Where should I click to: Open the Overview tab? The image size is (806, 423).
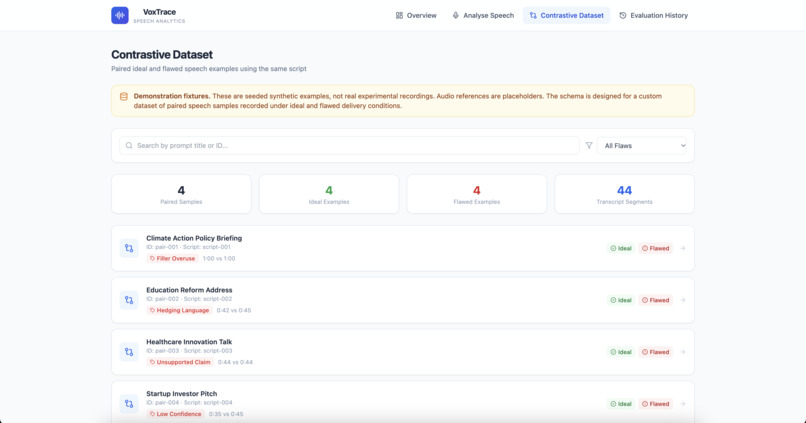click(416, 15)
